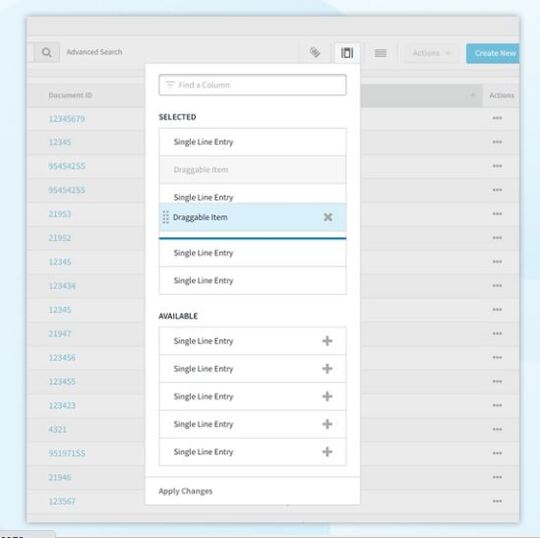Open row actions ellipsis for document 21946
The image size is (540, 538).
click(497, 477)
